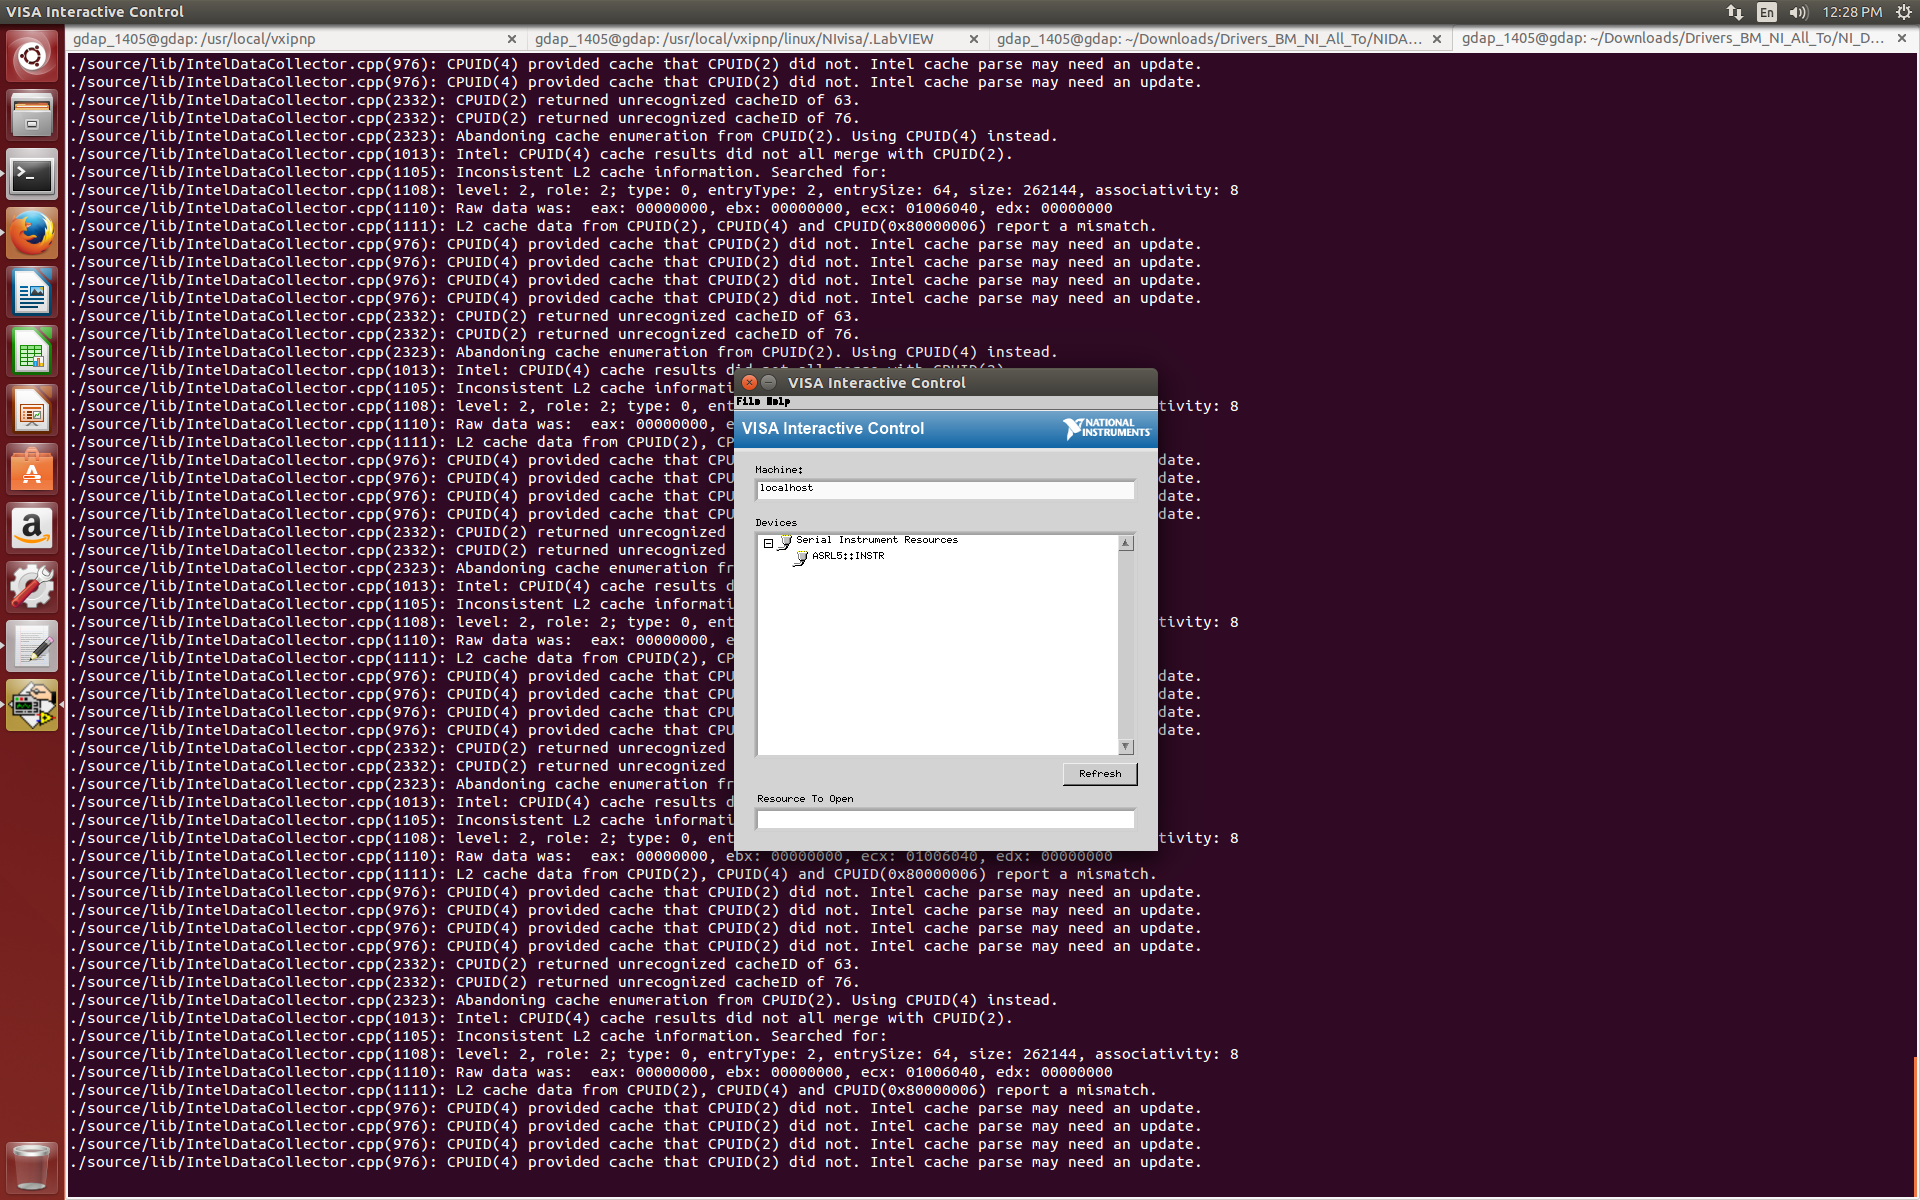Viewport: 1920px width, 1200px height.
Task: Open session power gear menu
Action: [1903, 12]
